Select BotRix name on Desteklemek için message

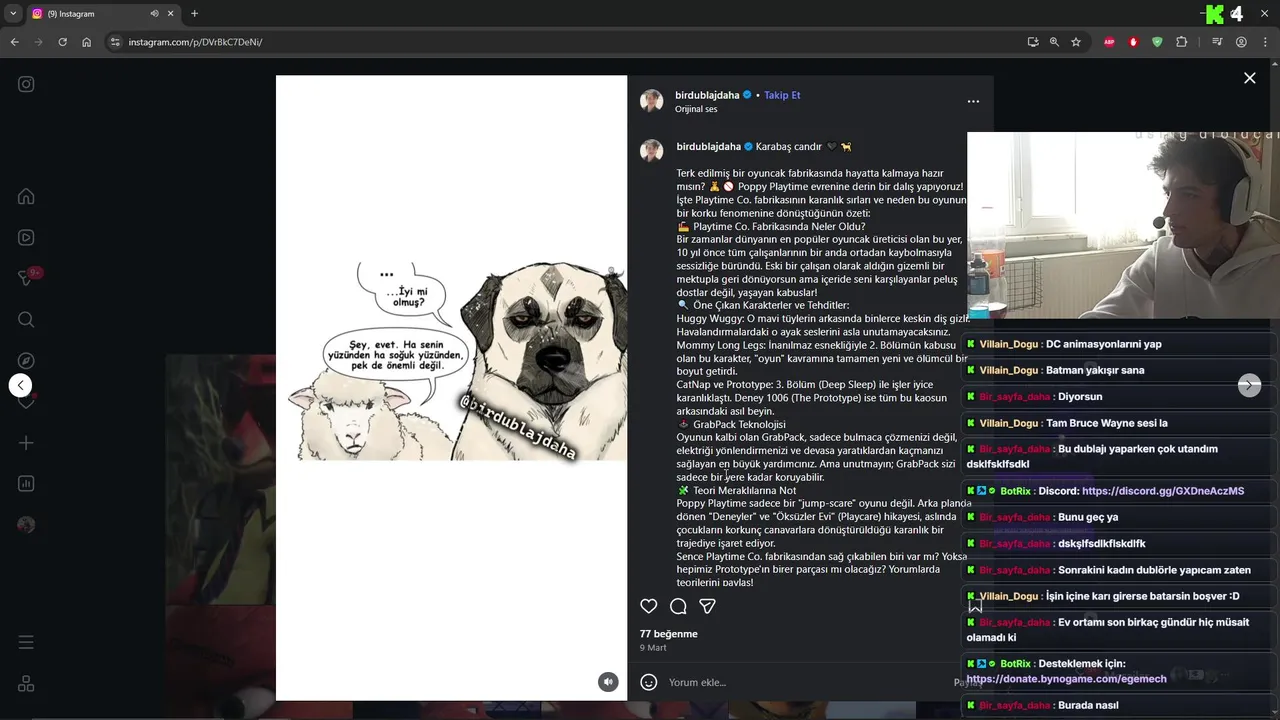pyautogui.click(x=1015, y=664)
